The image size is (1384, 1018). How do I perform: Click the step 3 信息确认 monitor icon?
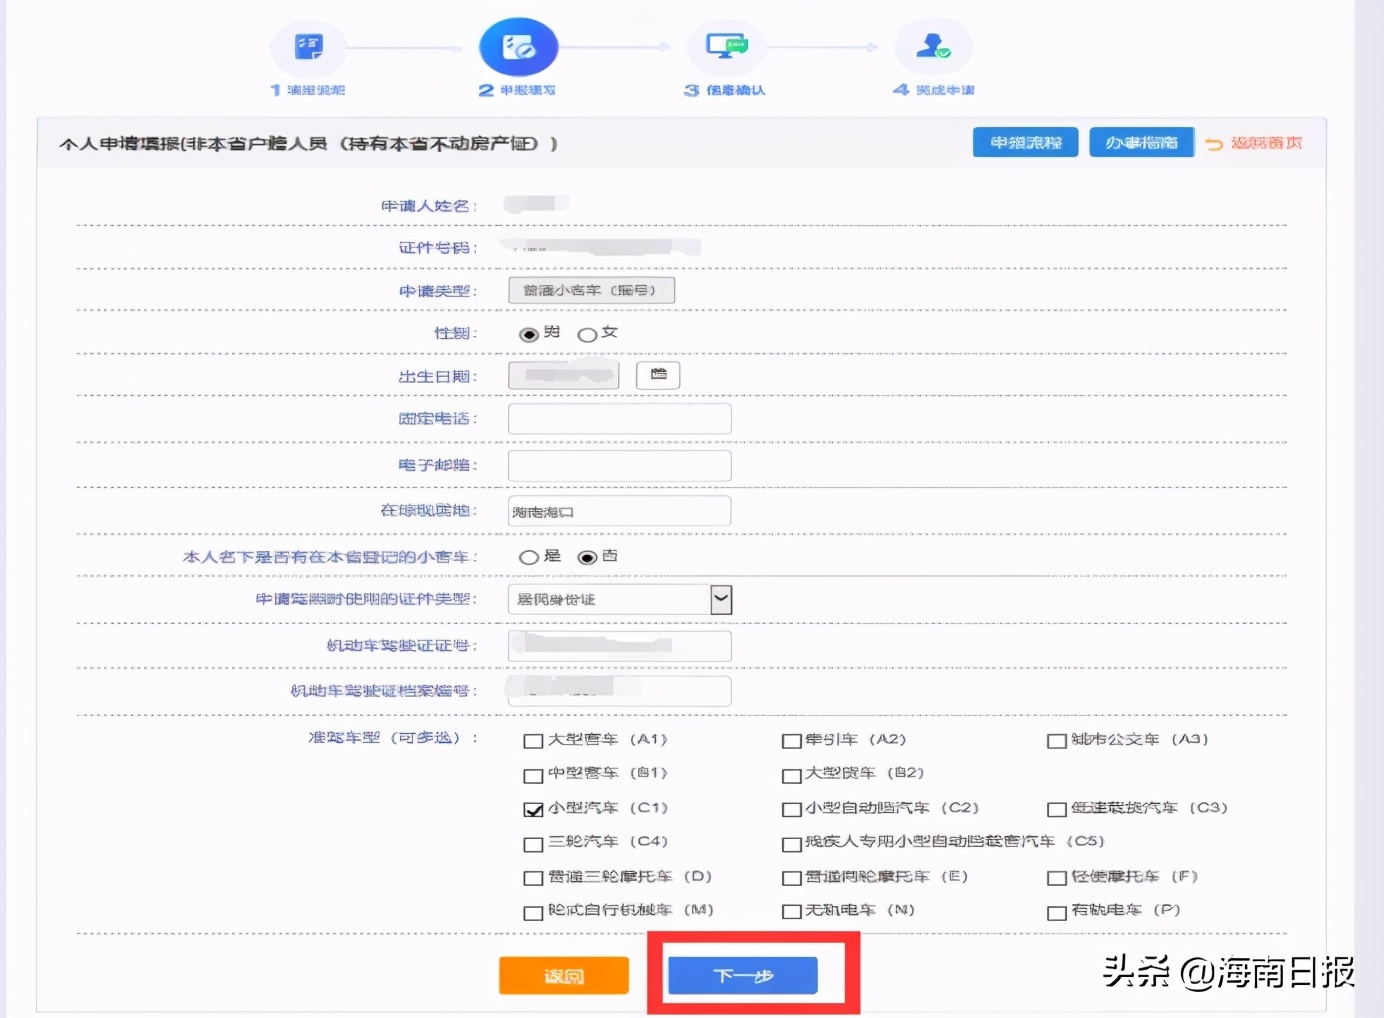726,47
